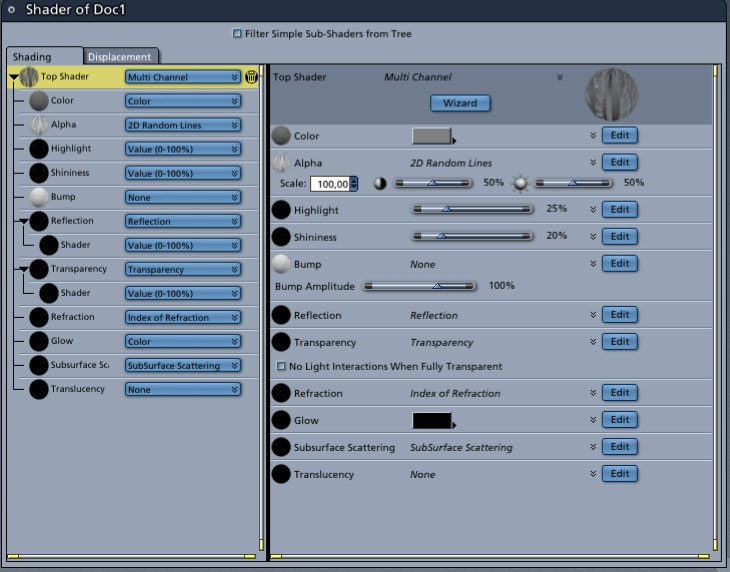Click the Highlight sphere icon in tree
Screen dimensions: 730x572
pos(39,149)
